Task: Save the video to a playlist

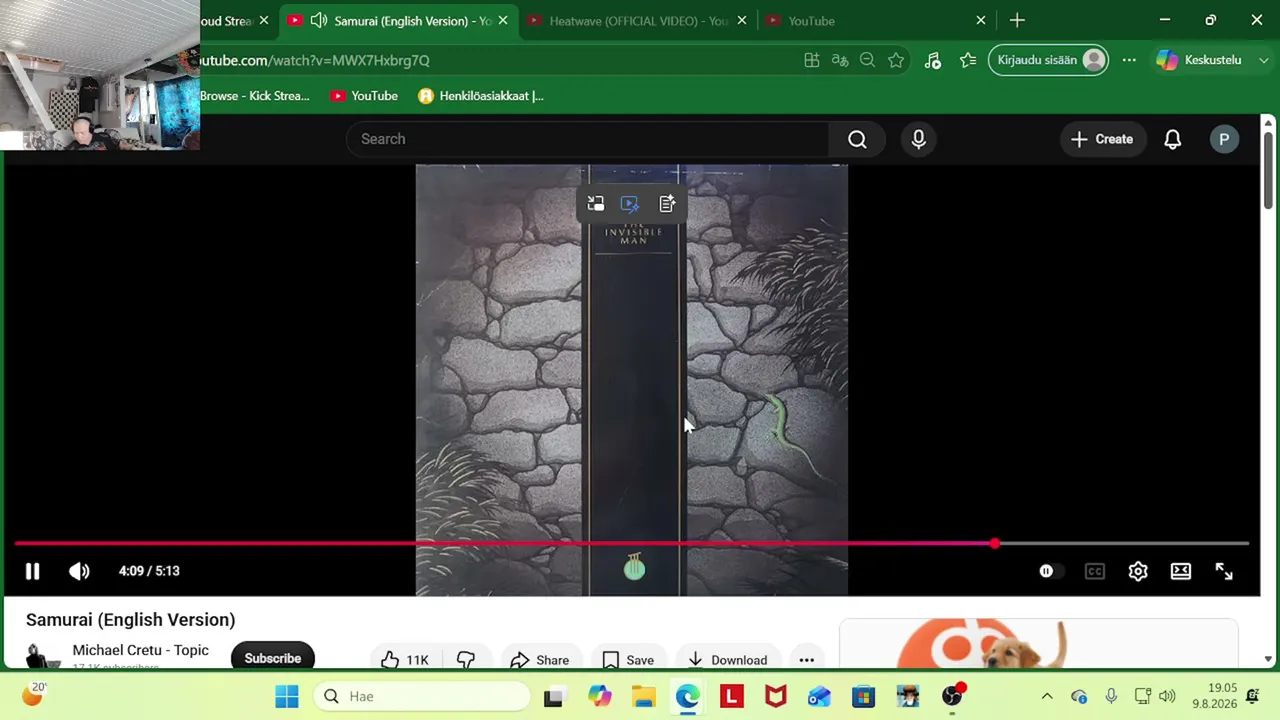Action: 628,660
